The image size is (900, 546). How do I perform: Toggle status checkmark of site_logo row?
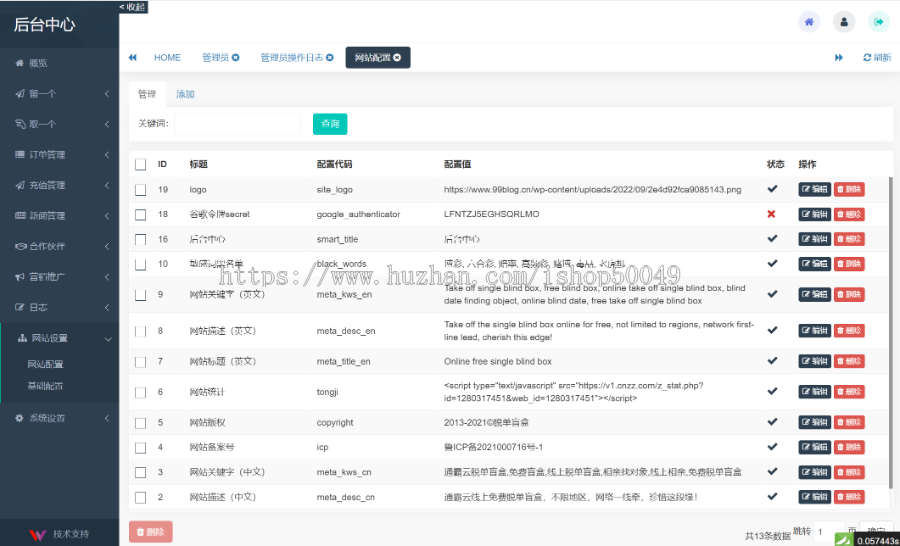[x=773, y=189]
